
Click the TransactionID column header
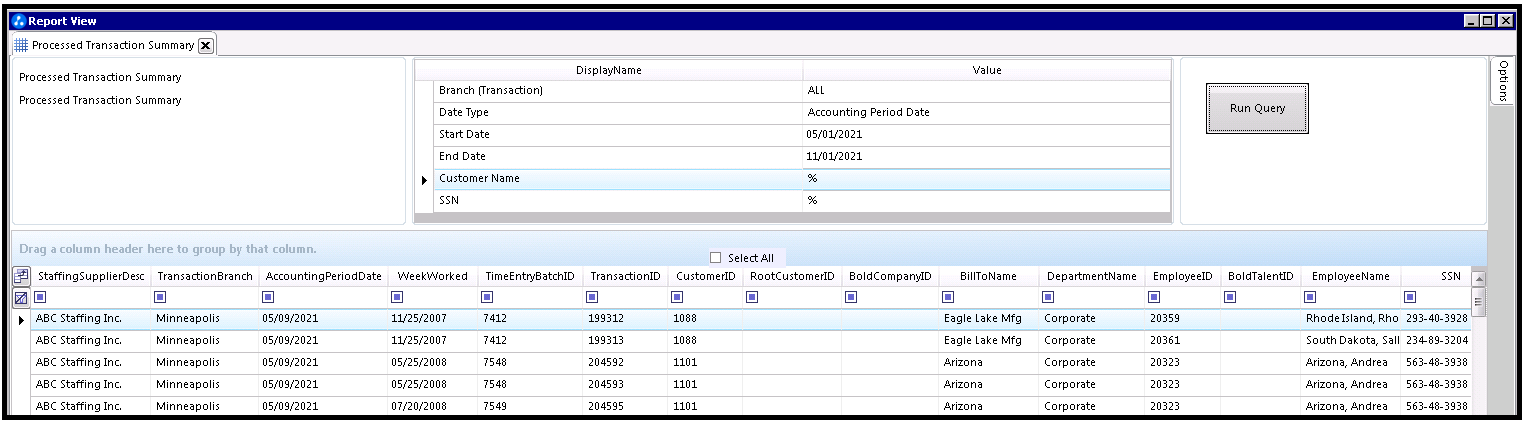pos(625,276)
